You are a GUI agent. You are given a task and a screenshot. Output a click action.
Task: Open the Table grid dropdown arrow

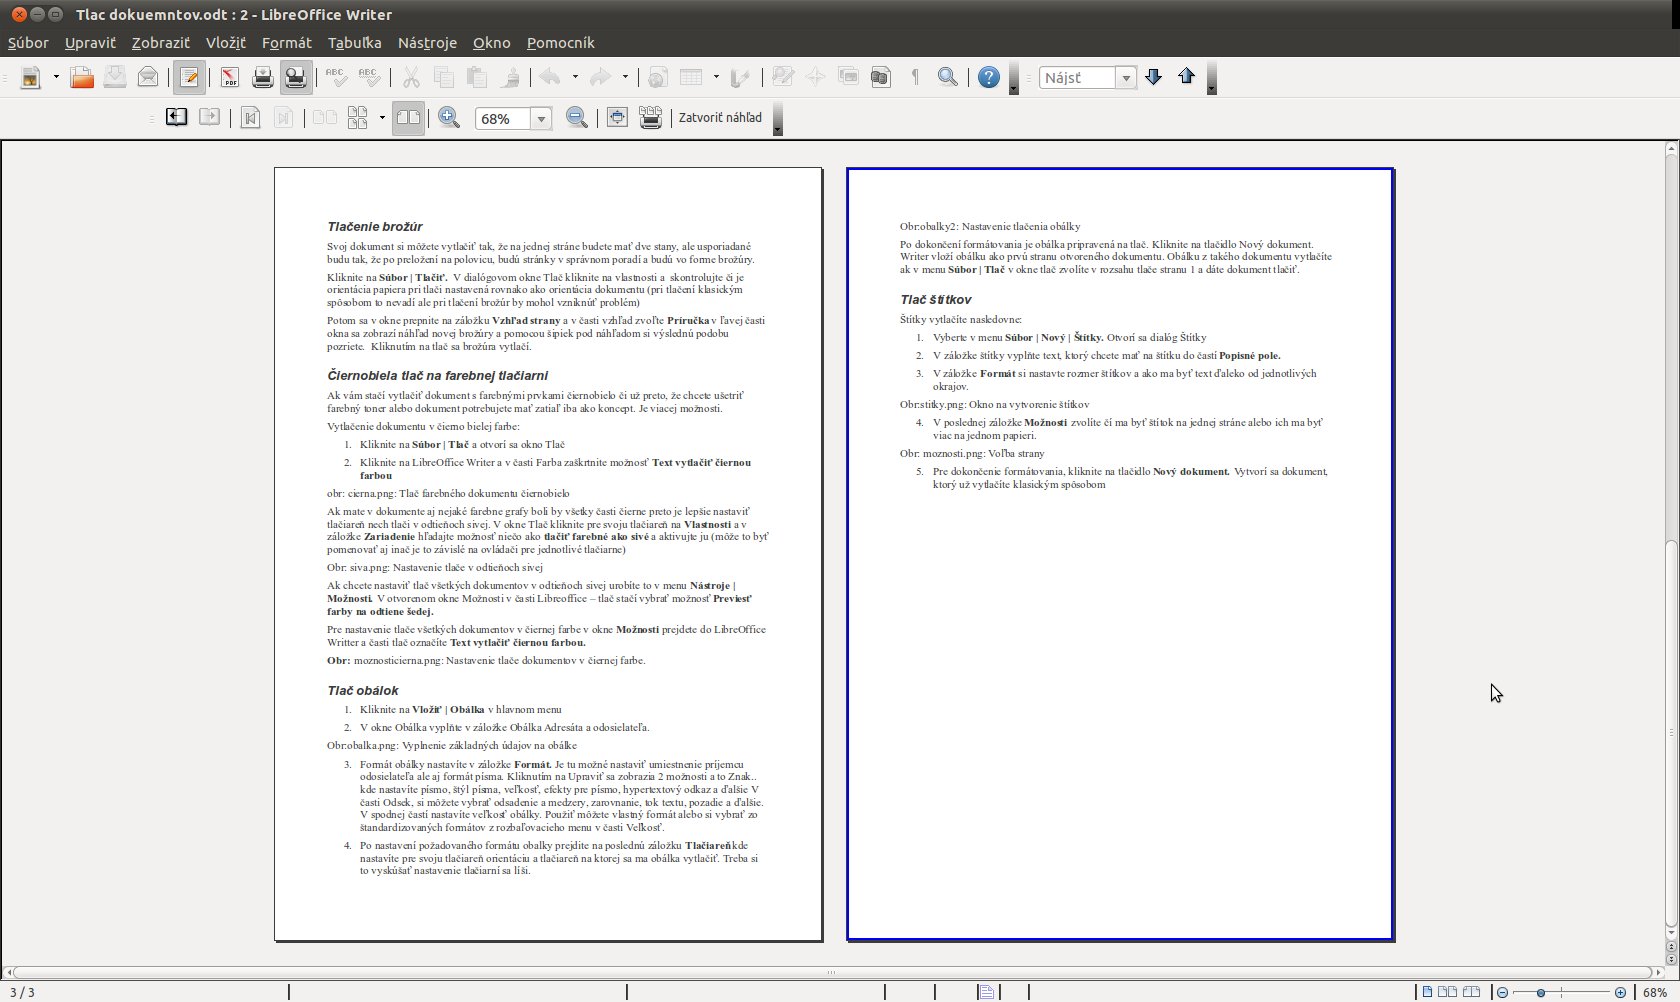716,77
